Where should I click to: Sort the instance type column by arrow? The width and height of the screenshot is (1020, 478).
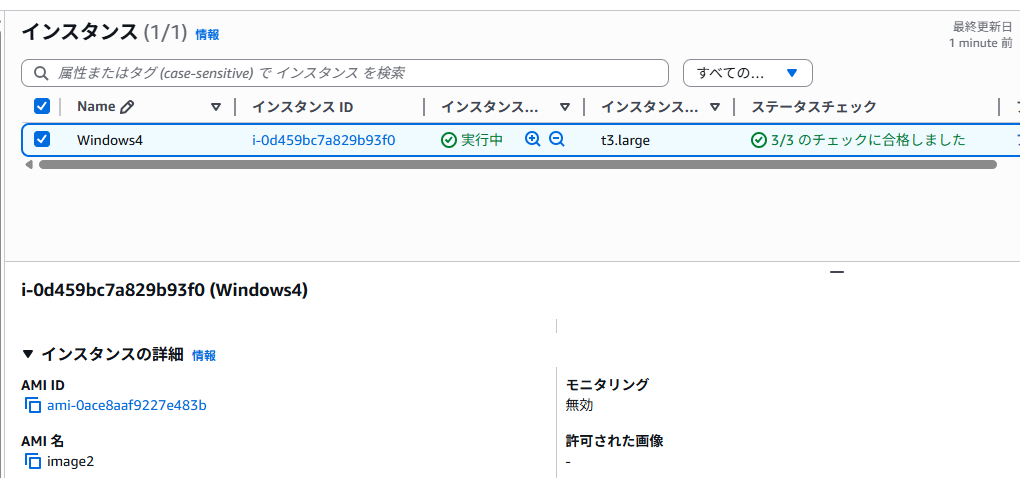click(715, 107)
